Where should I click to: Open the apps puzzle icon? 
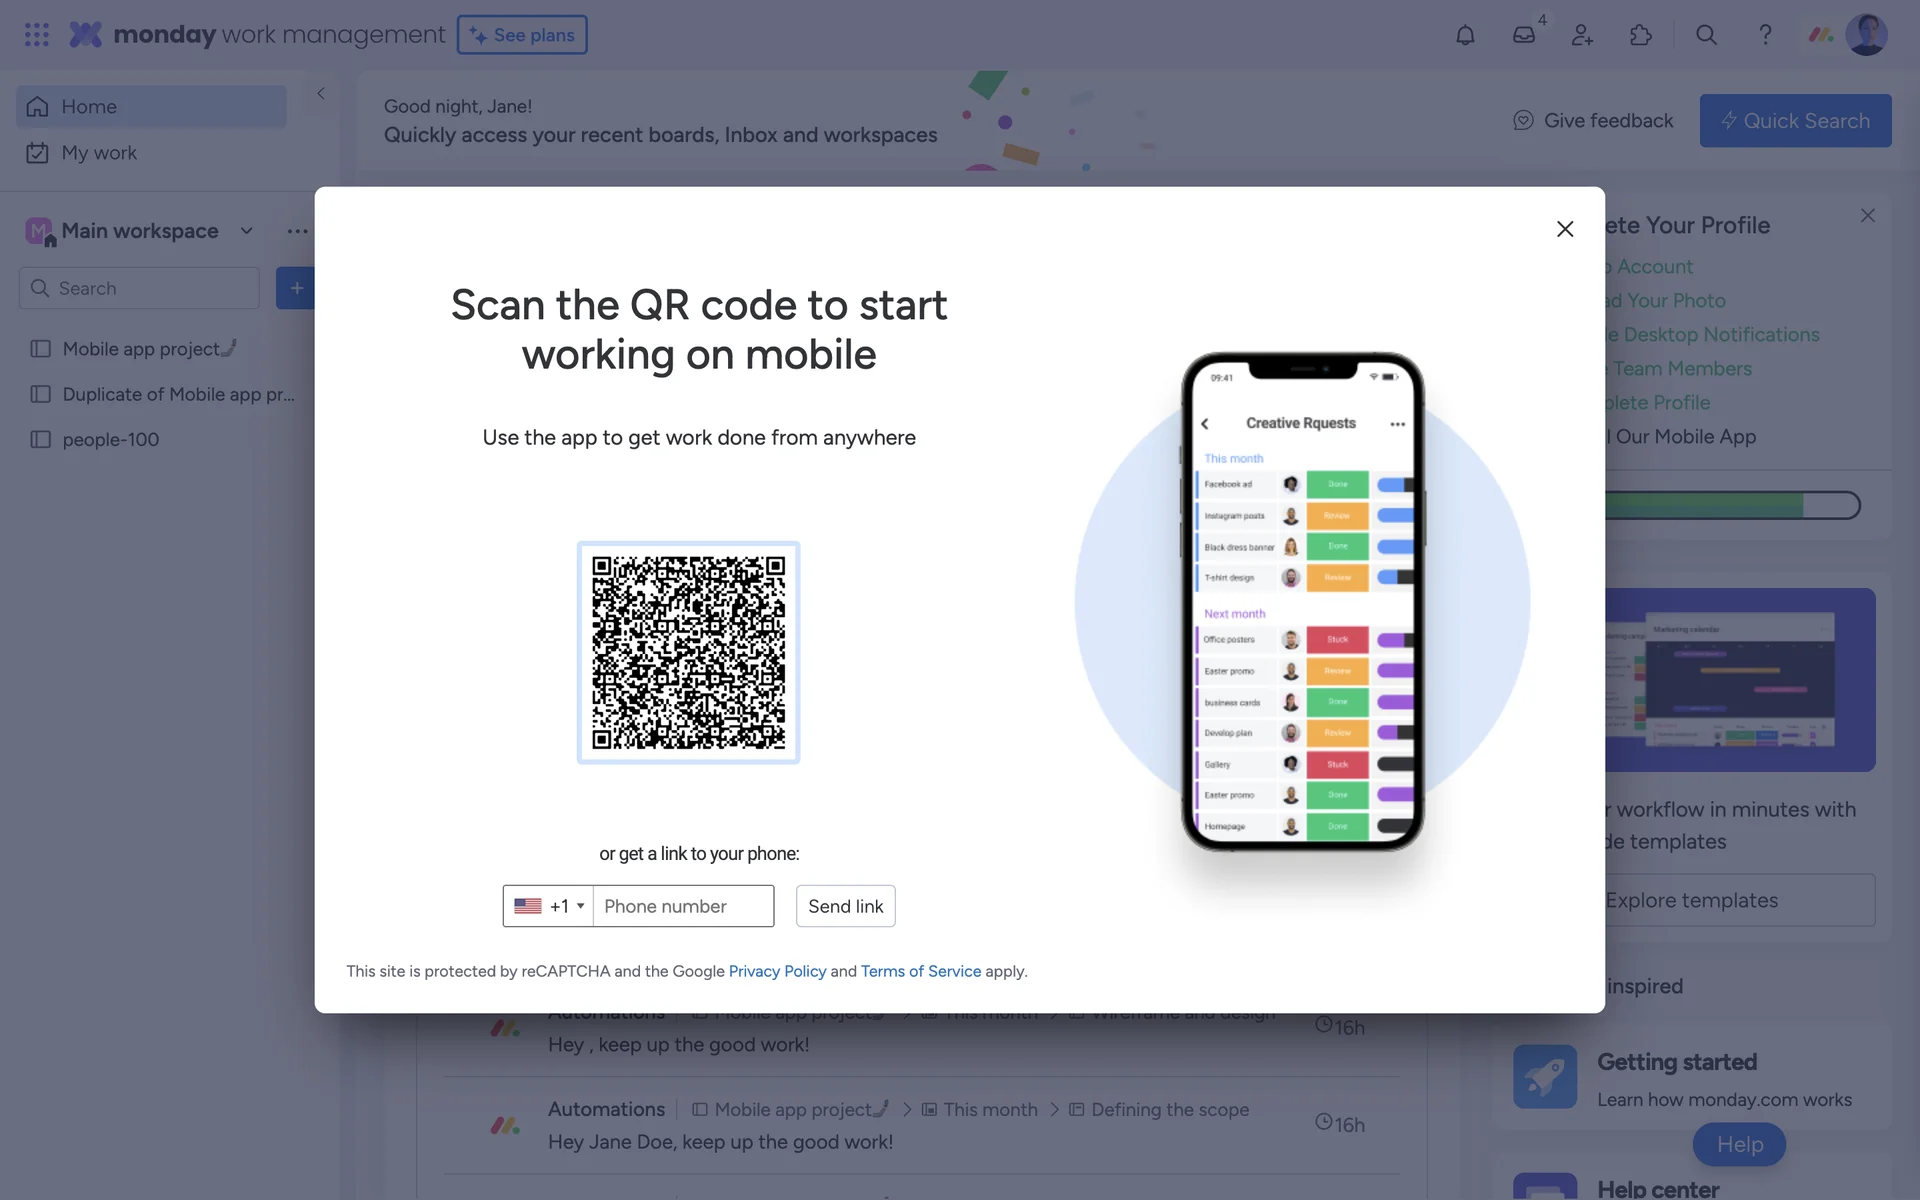[1641, 35]
